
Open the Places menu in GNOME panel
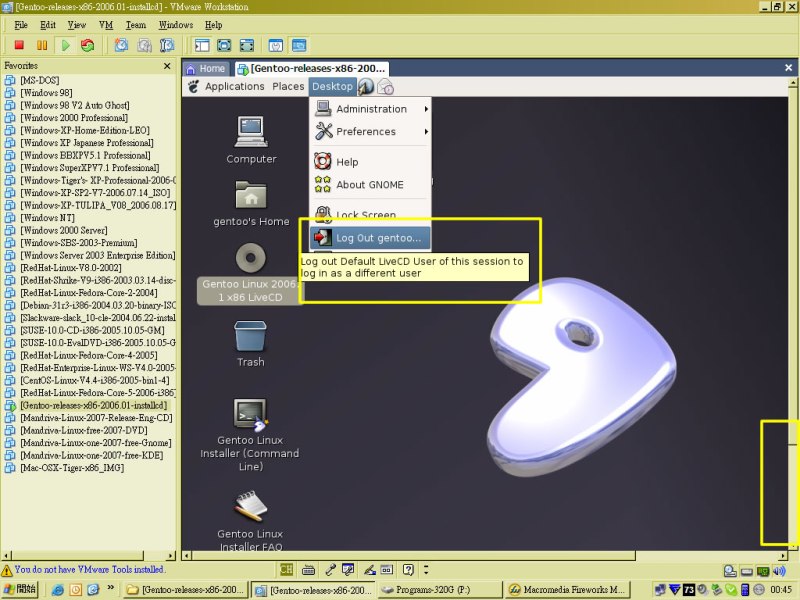coord(288,86)
